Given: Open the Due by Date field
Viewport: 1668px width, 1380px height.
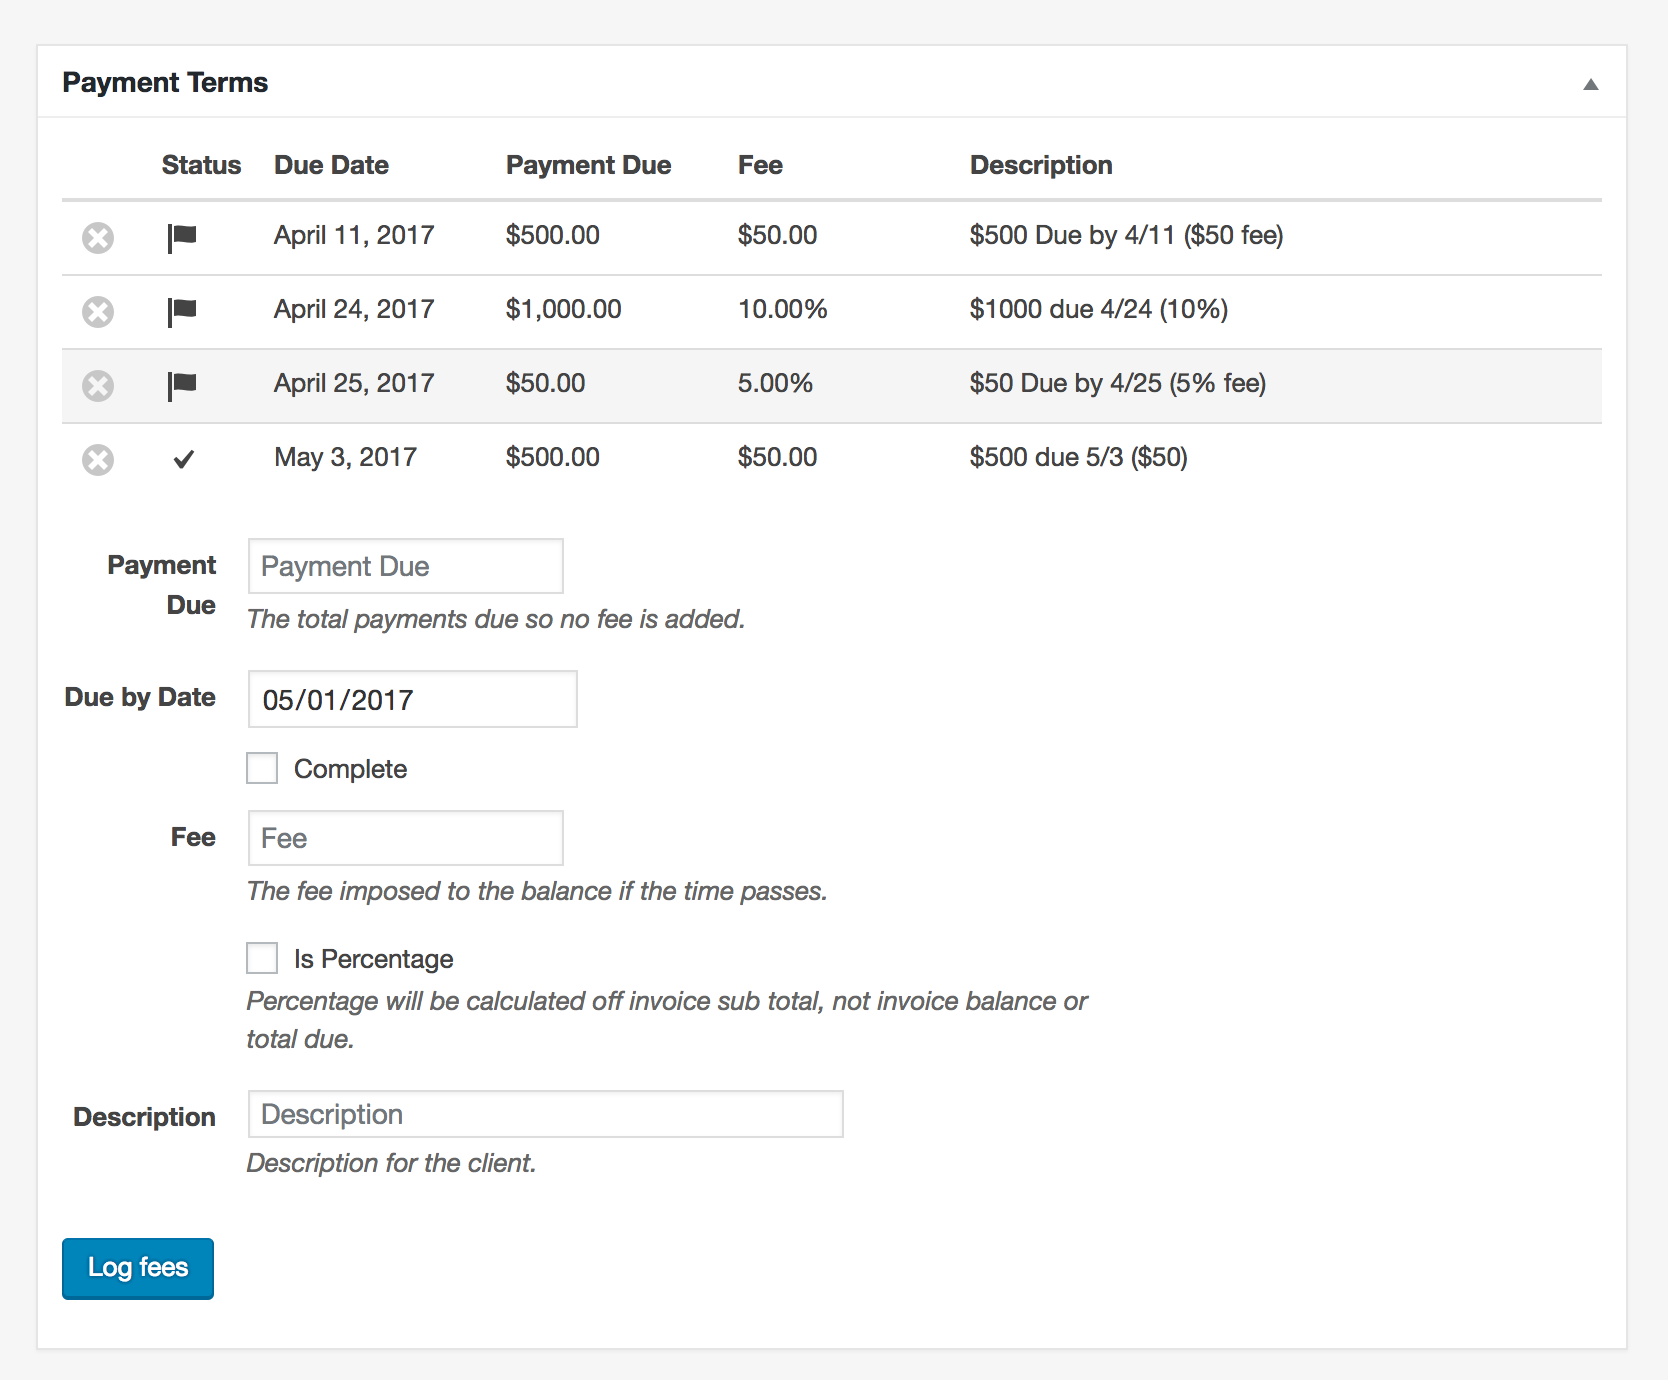Looking at the screenshot, I should [412, 699].
